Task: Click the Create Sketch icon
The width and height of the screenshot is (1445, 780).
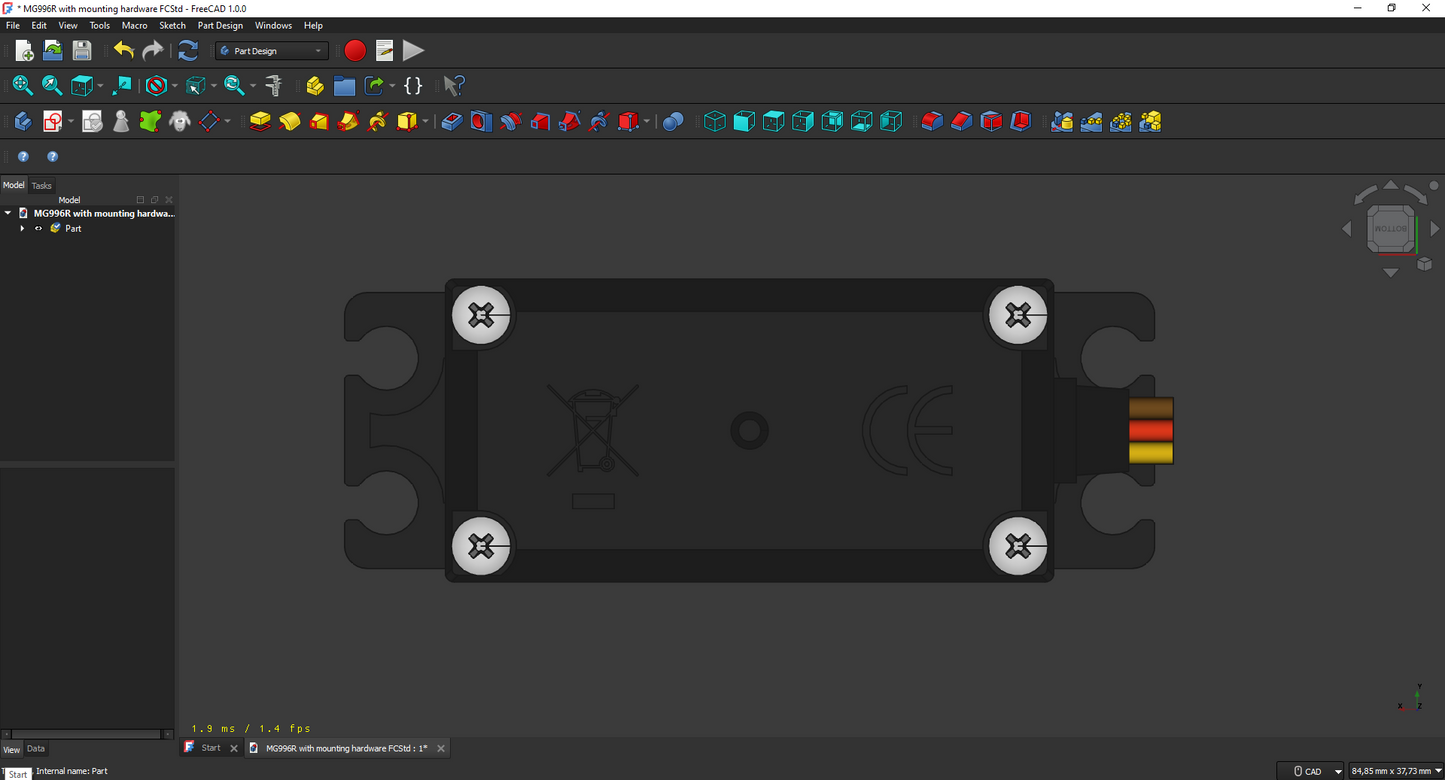Action: pyautogui.click(x=53, y=122)
